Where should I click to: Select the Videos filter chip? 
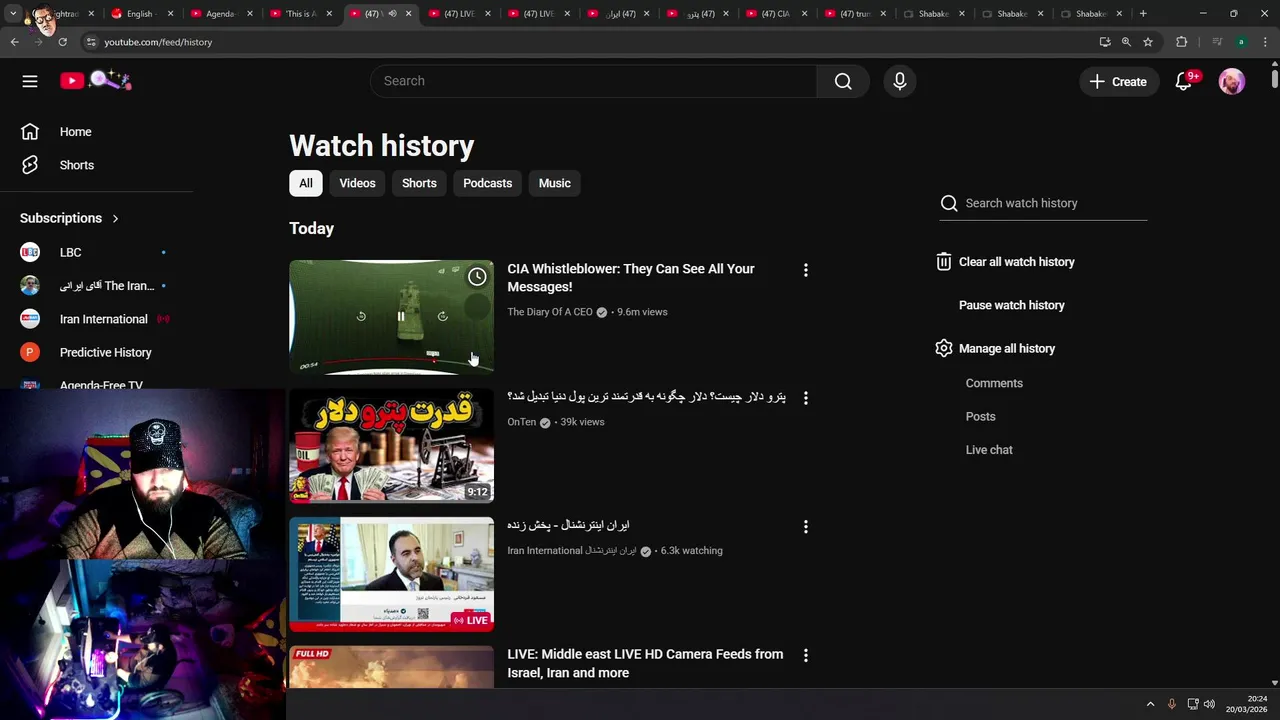357,183
